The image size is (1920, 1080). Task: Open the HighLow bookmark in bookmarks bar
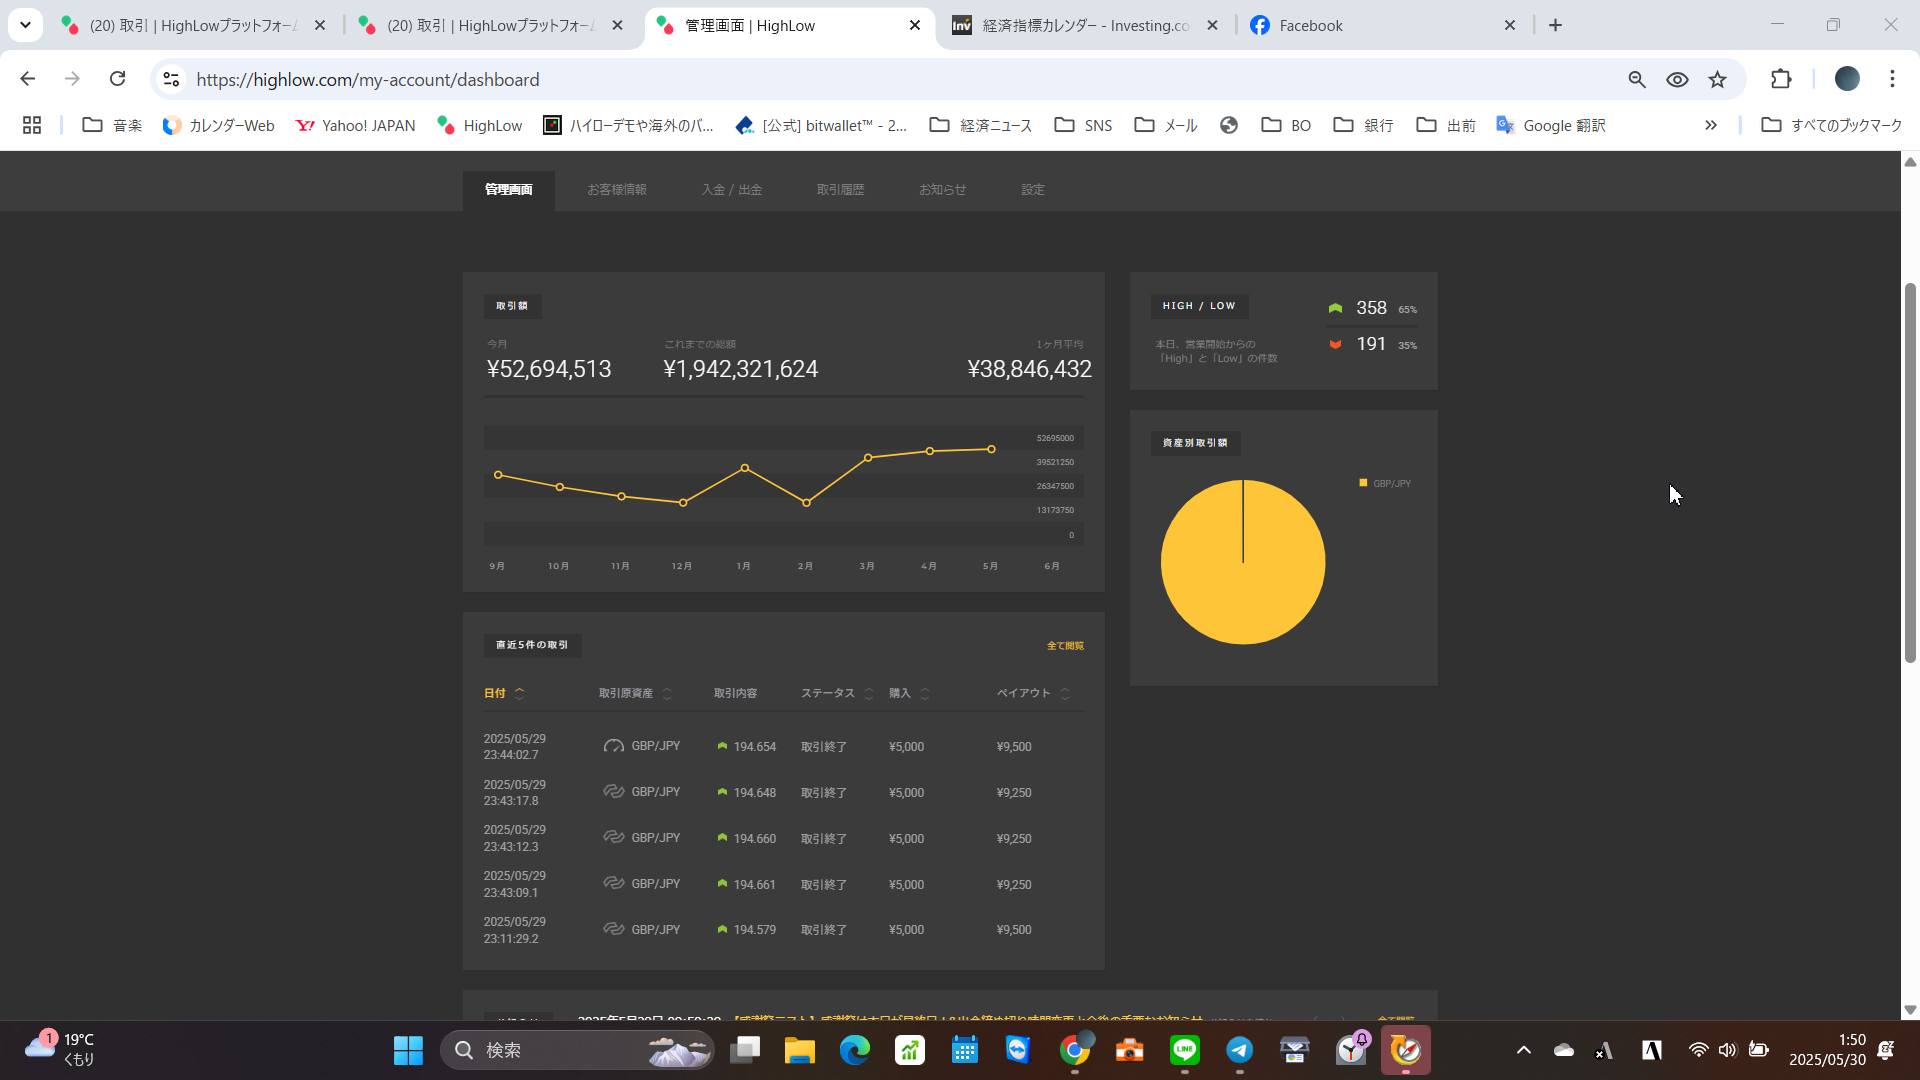(480, 125)
